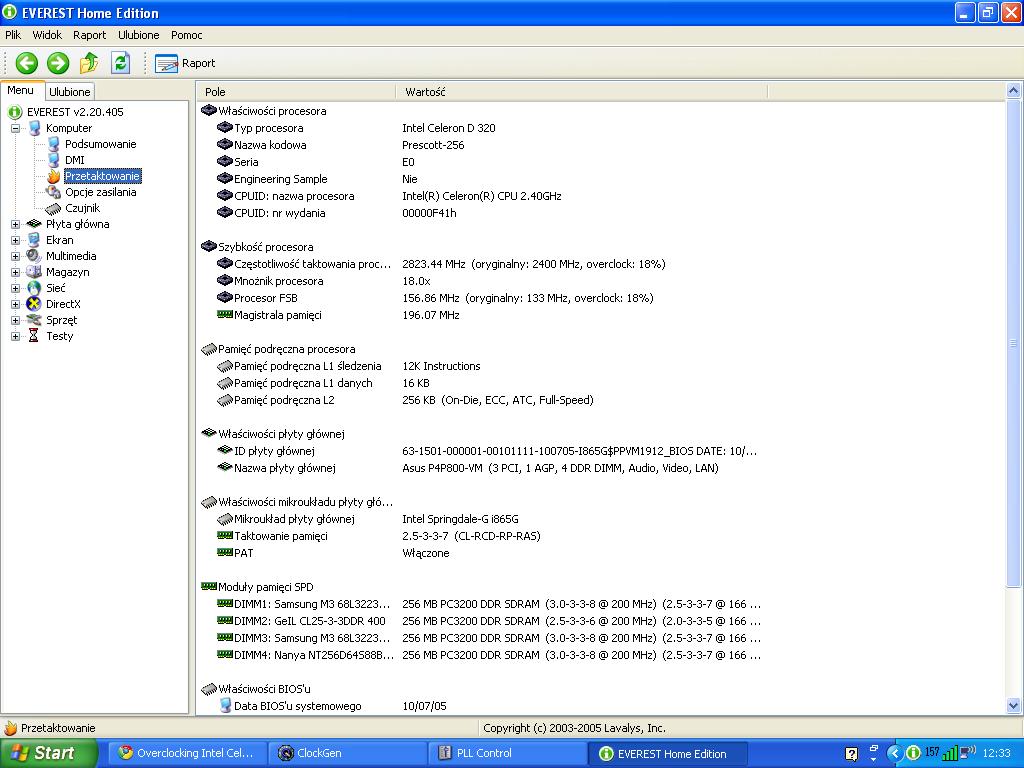Screen dimensions: 1024x768
Task: Click the system tray expand arrow
Action: coord(894,753)
